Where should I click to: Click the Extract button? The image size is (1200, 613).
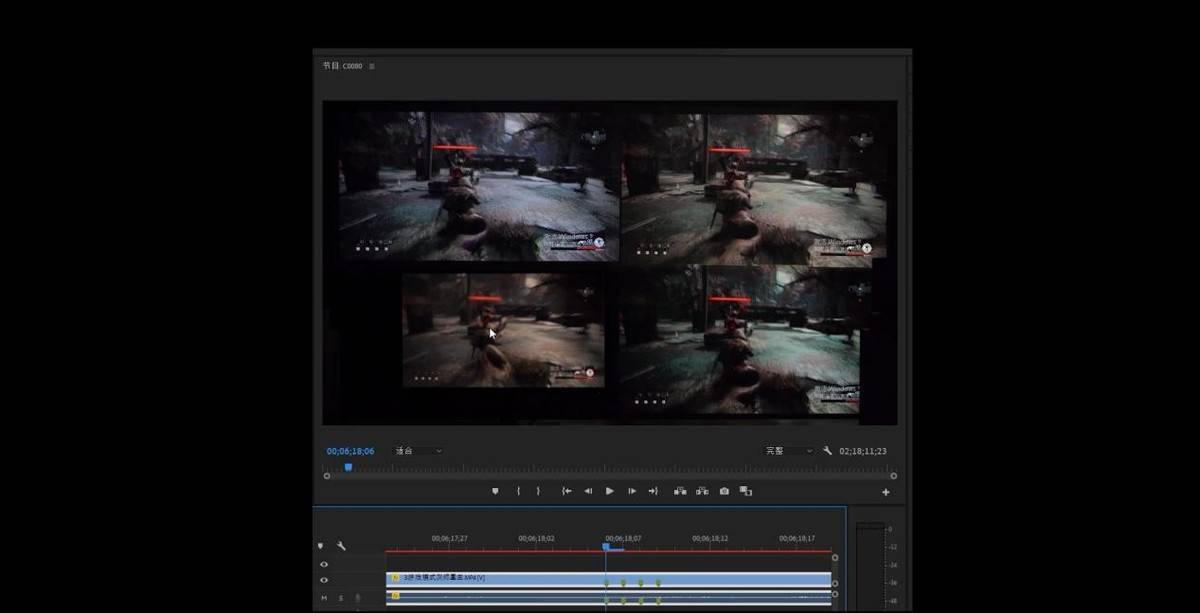tap(702, 491)
